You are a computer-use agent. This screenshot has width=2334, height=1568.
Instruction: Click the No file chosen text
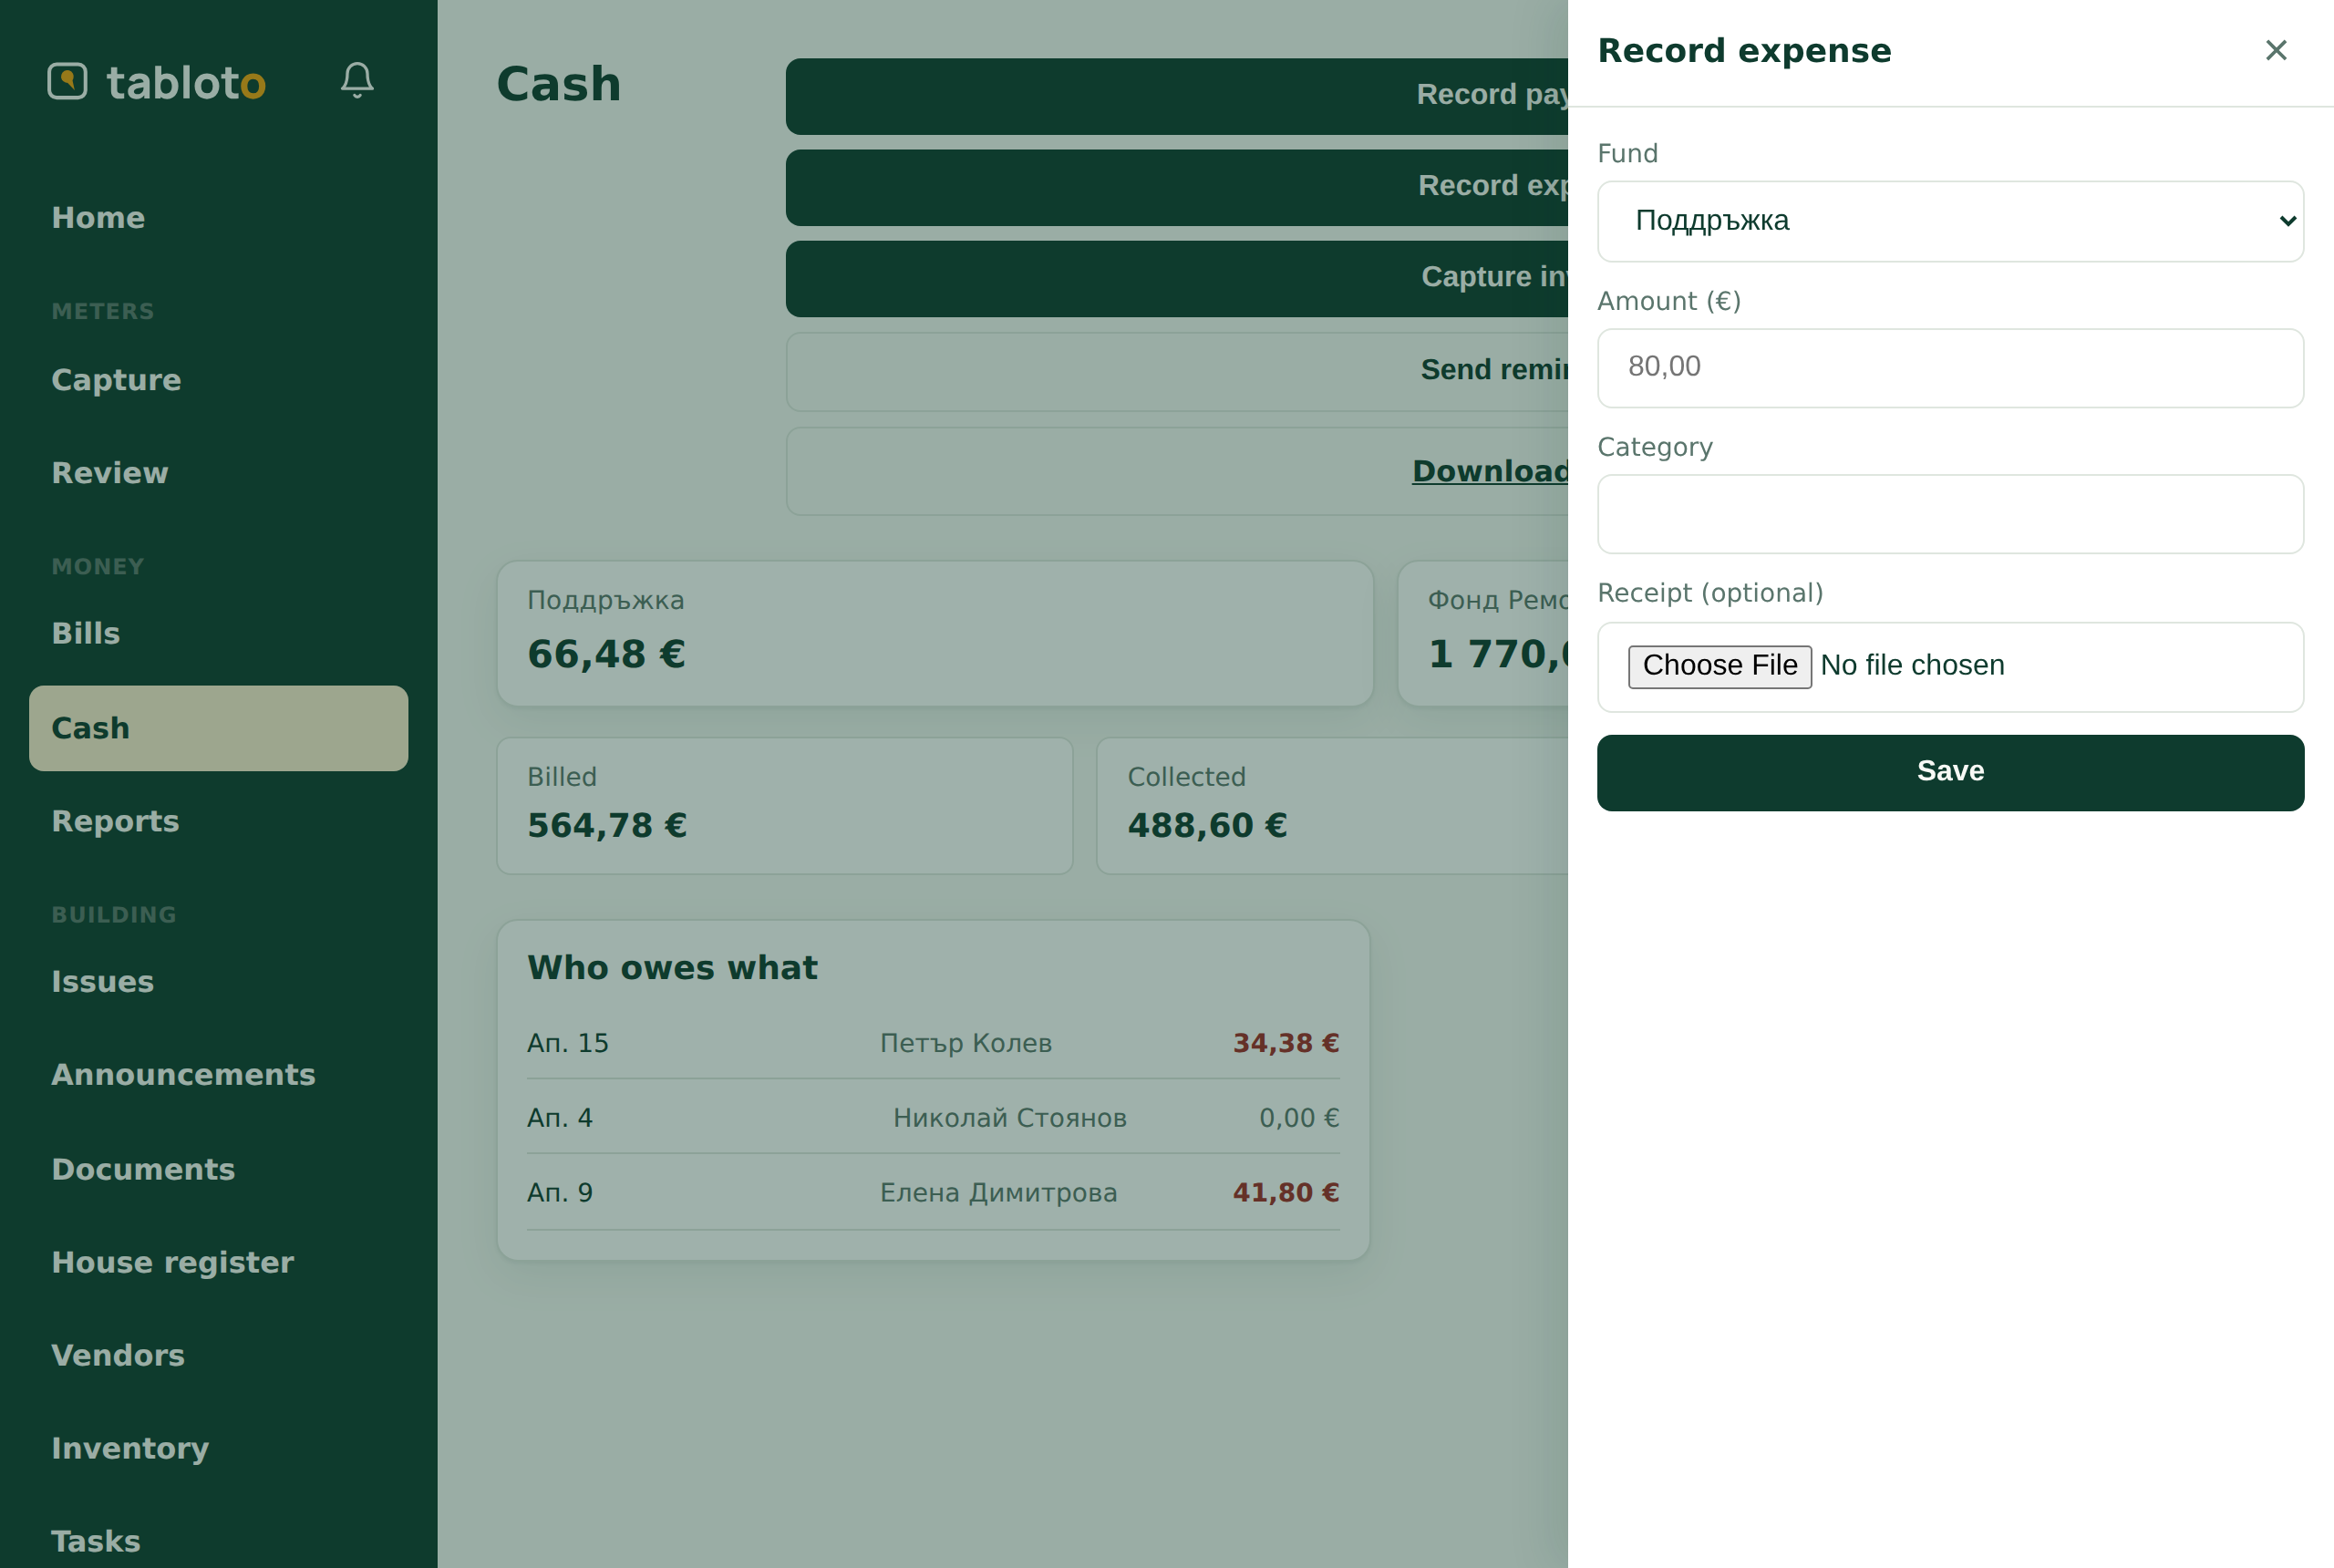click(x=1912, y=666)
